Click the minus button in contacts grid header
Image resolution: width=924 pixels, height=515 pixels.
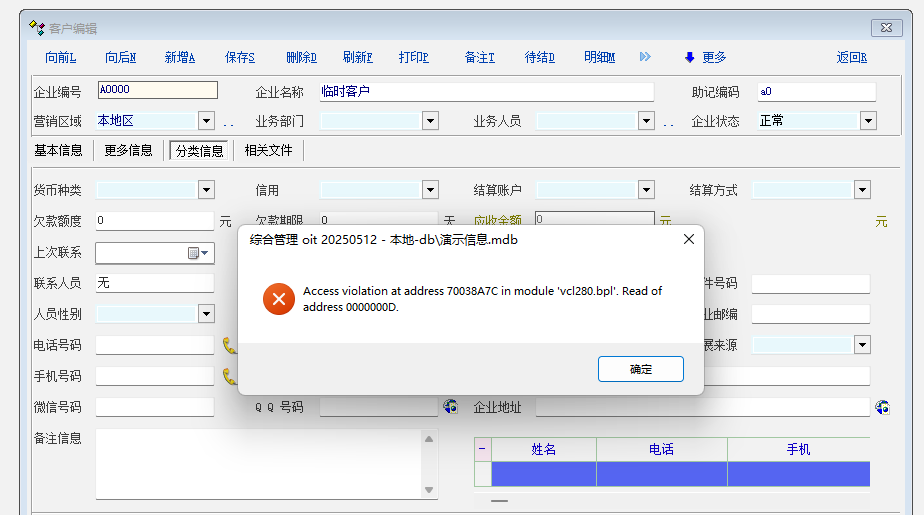click(x=482, y=449)
